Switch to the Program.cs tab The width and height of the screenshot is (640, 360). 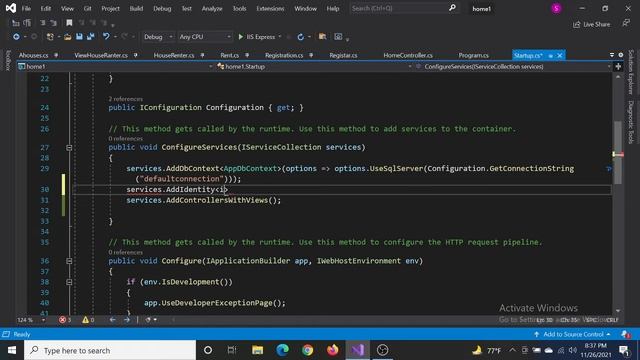pos(473,55)
